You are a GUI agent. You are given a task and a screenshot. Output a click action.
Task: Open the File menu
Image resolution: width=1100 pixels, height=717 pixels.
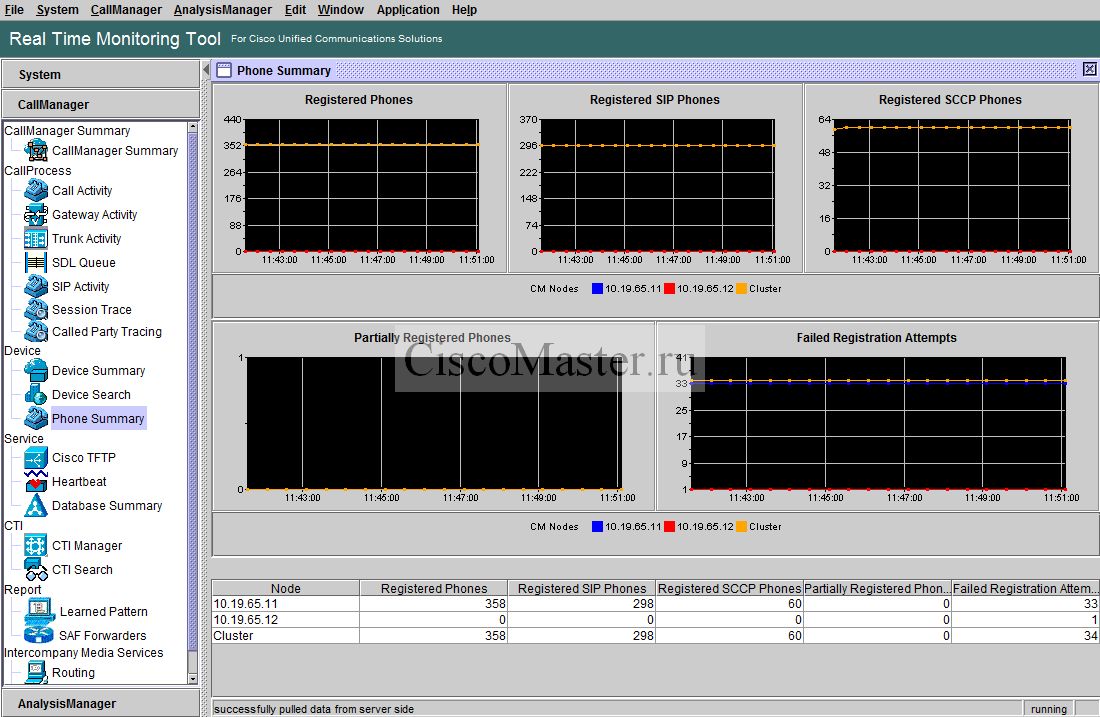tap(14, 10)
